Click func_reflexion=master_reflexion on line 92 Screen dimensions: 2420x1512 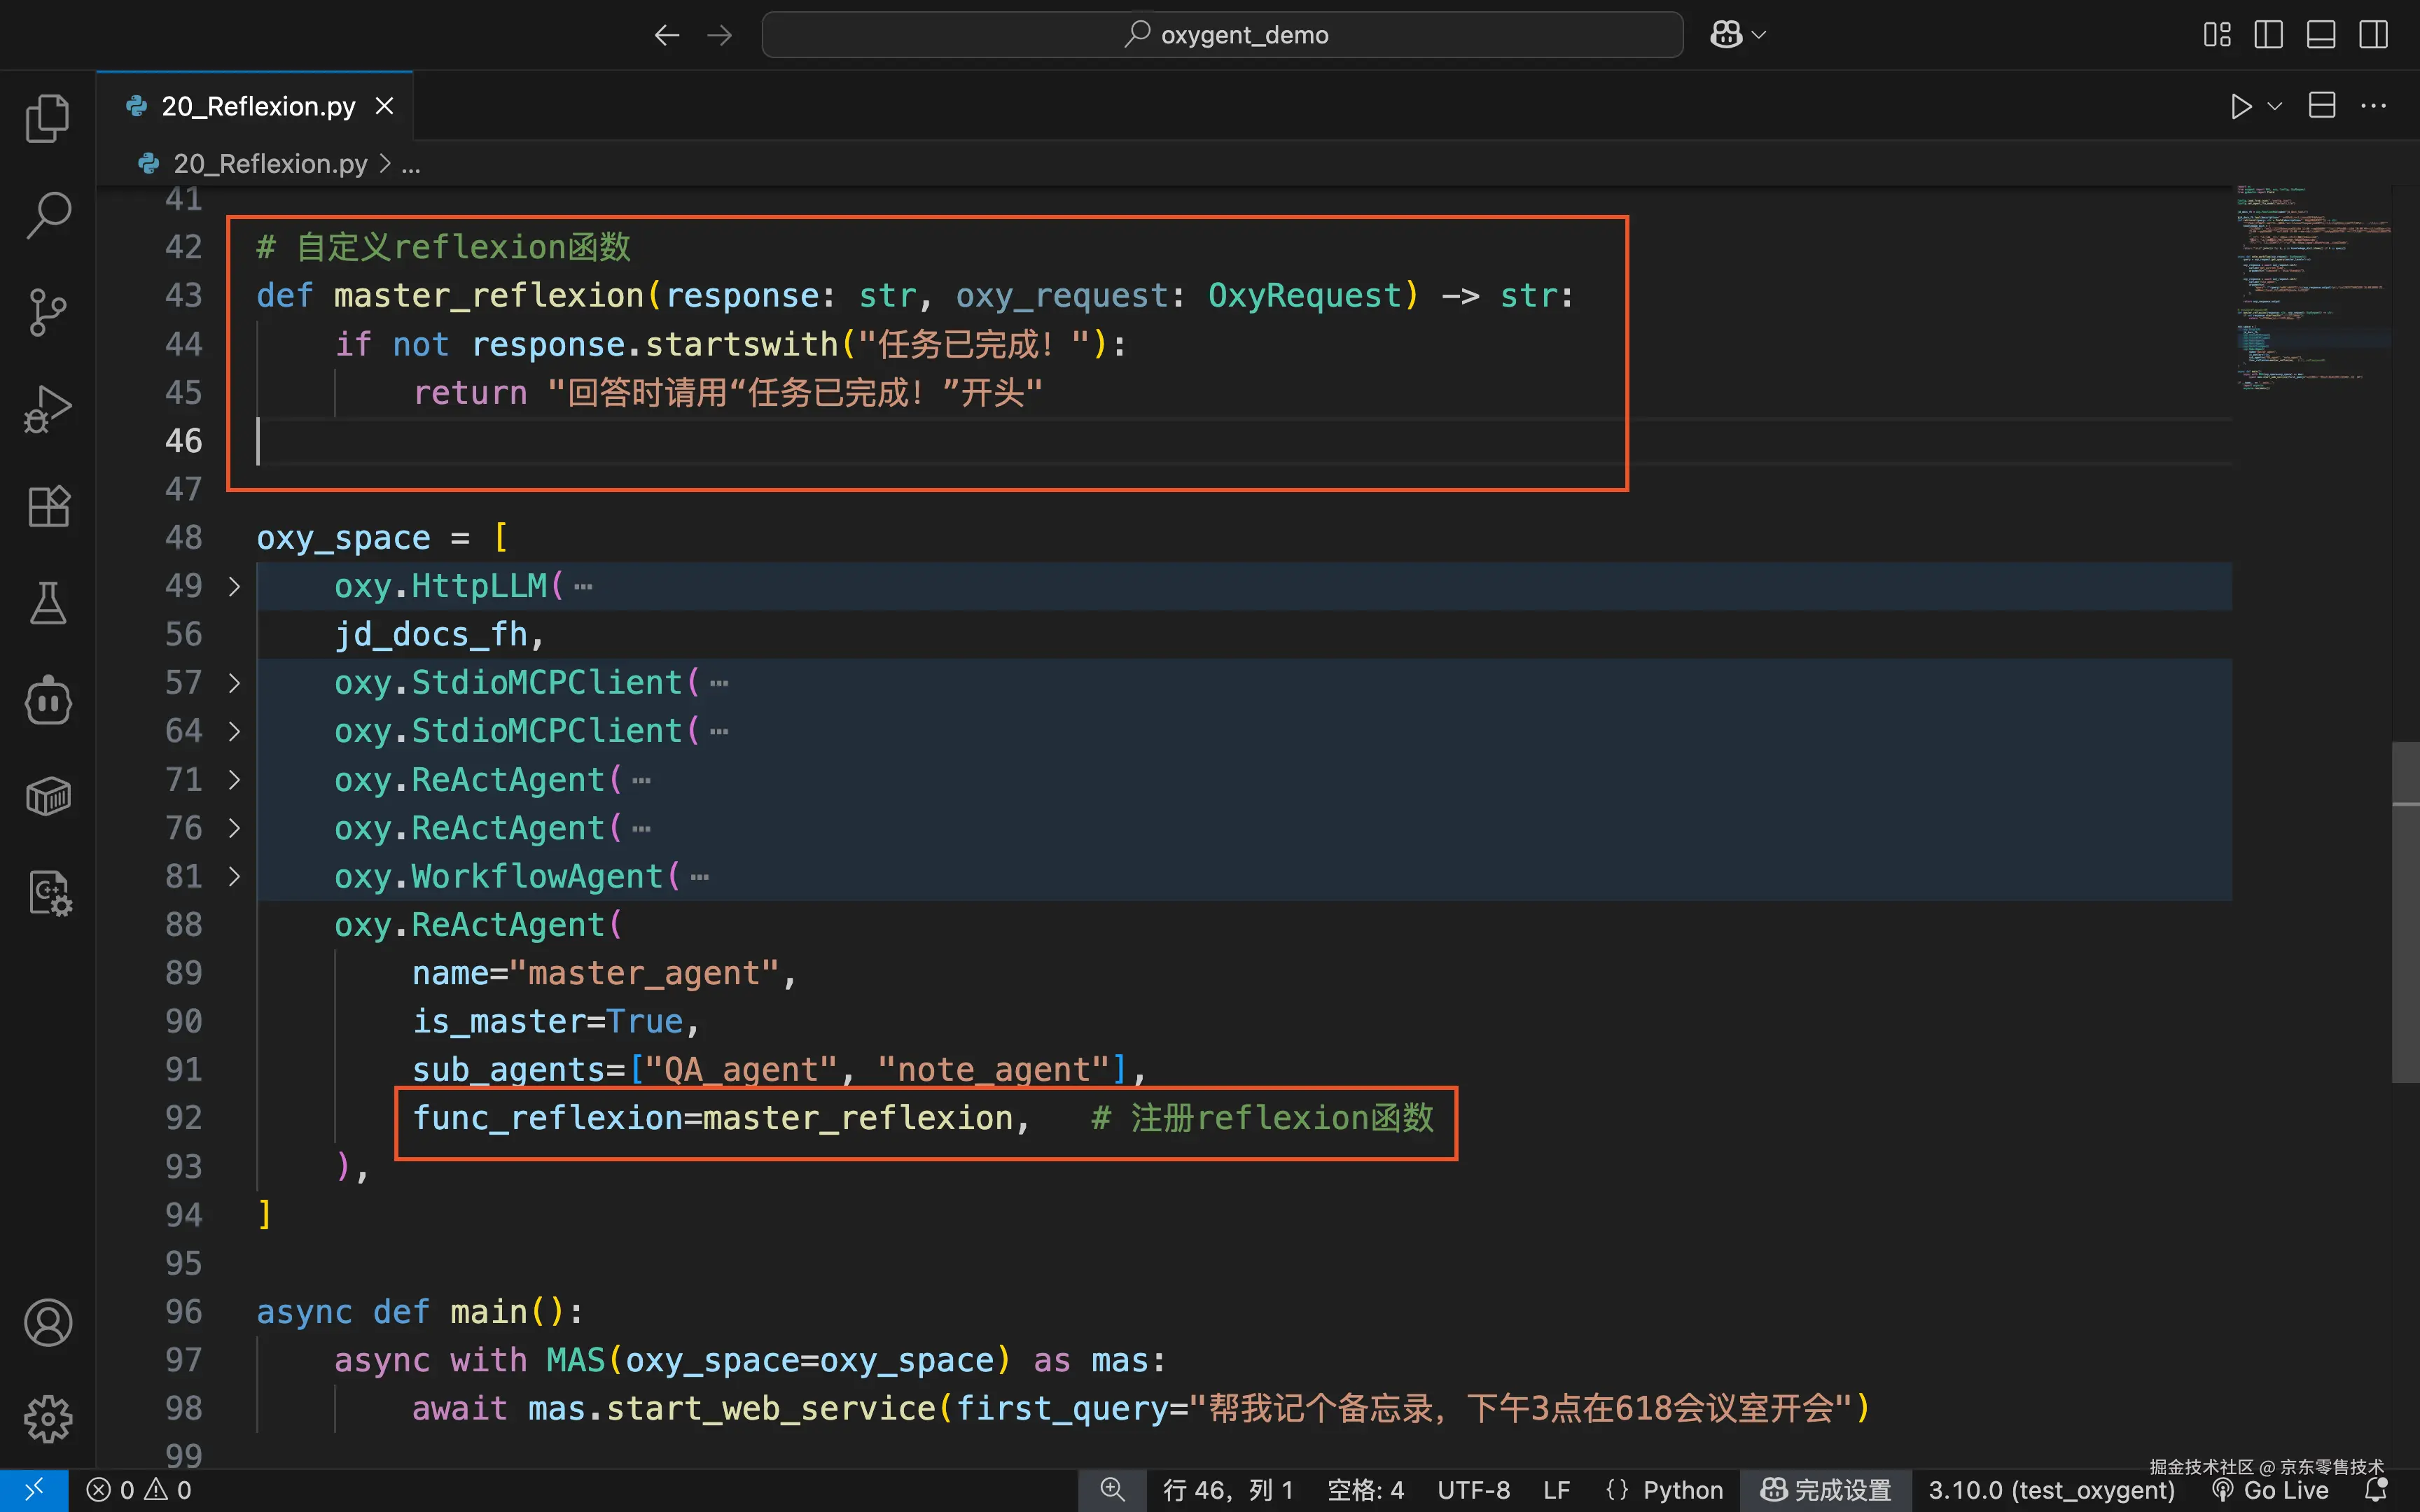713,1118
